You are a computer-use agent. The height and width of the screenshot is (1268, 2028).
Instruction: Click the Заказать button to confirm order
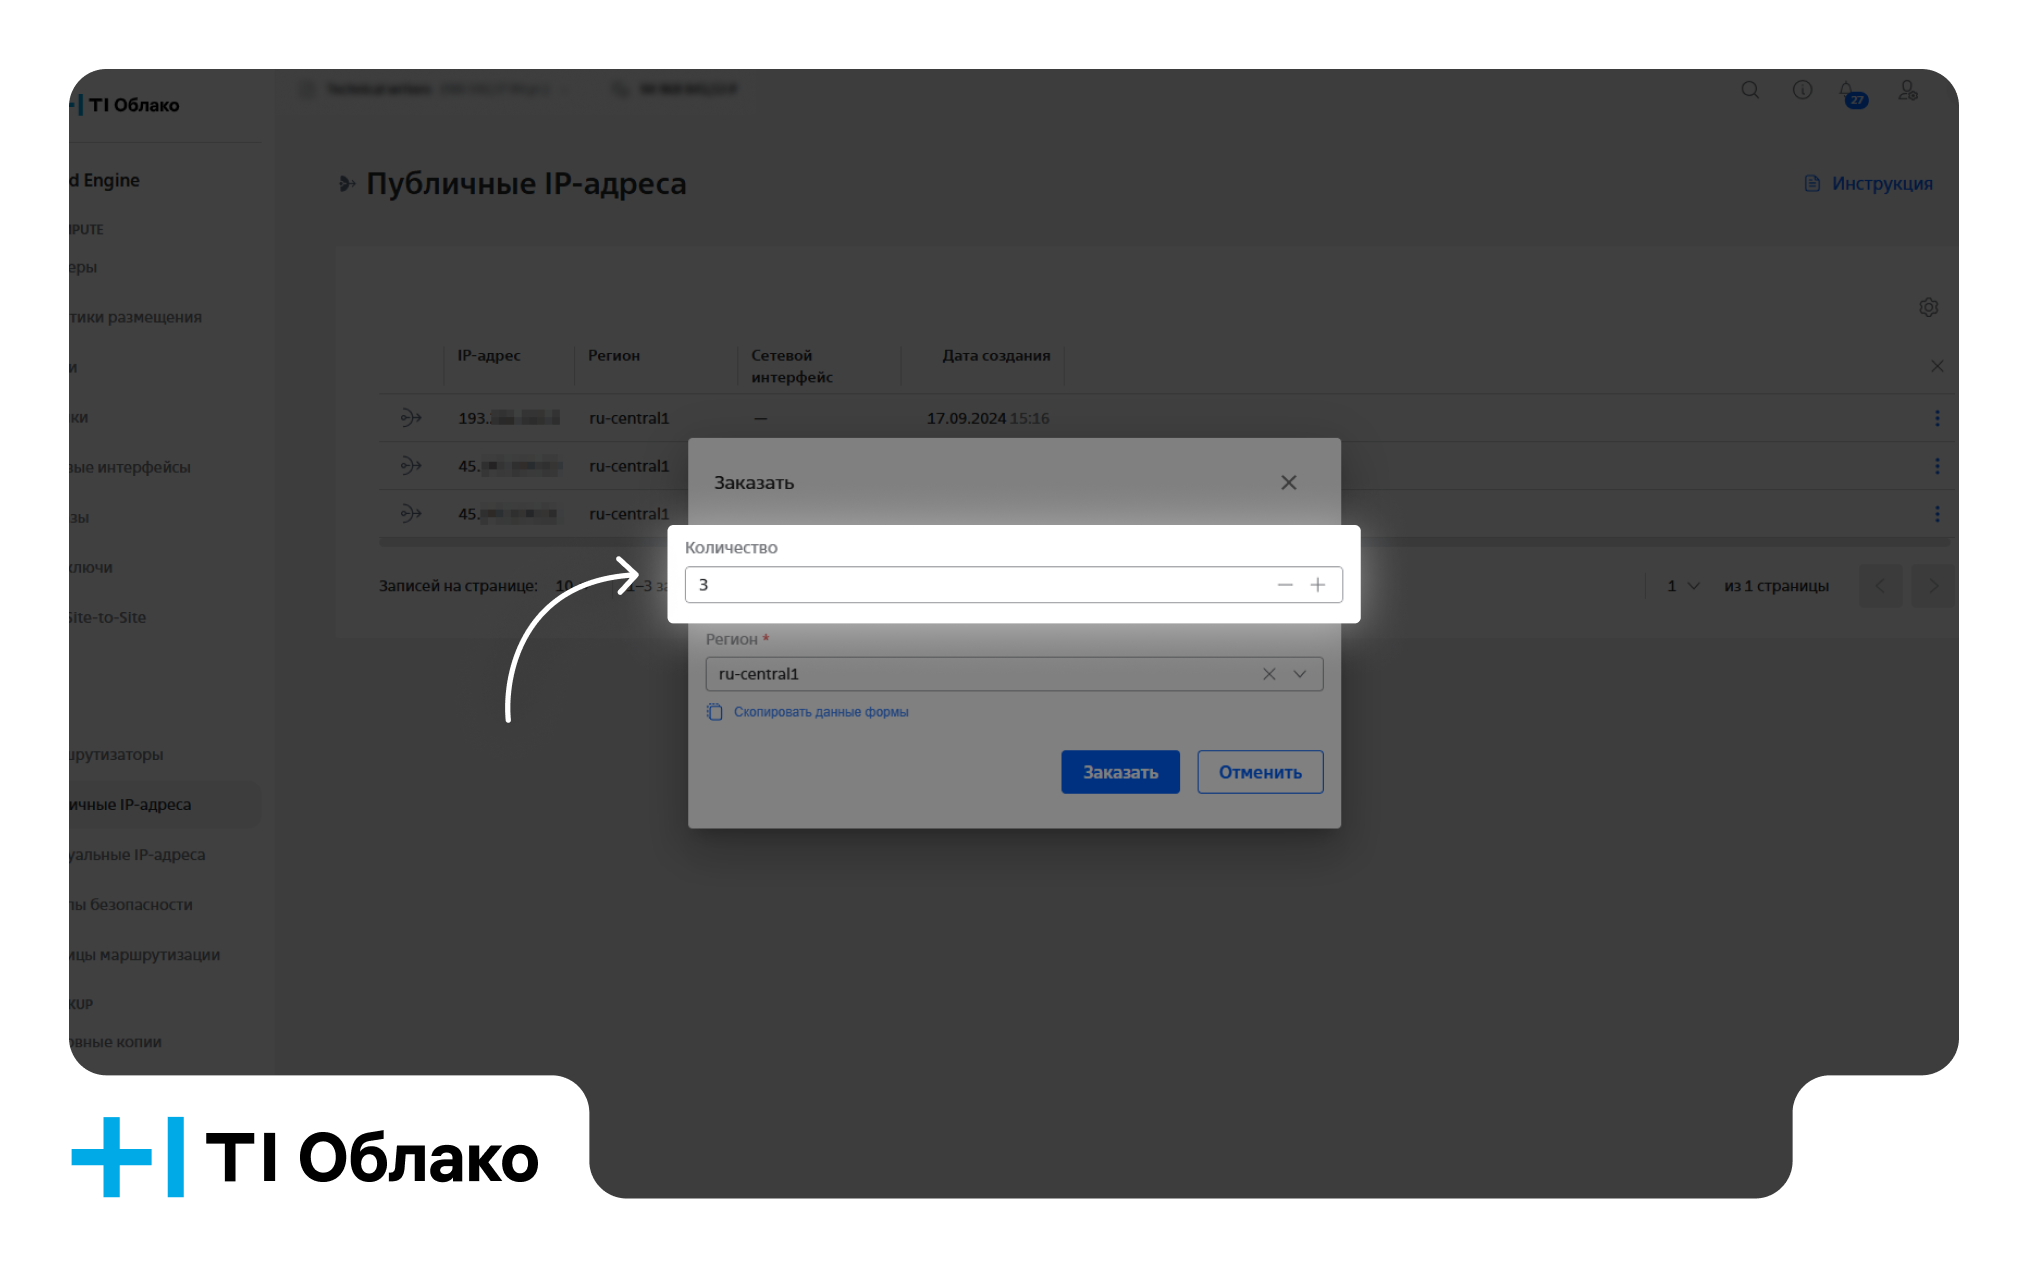(1120, 771)
